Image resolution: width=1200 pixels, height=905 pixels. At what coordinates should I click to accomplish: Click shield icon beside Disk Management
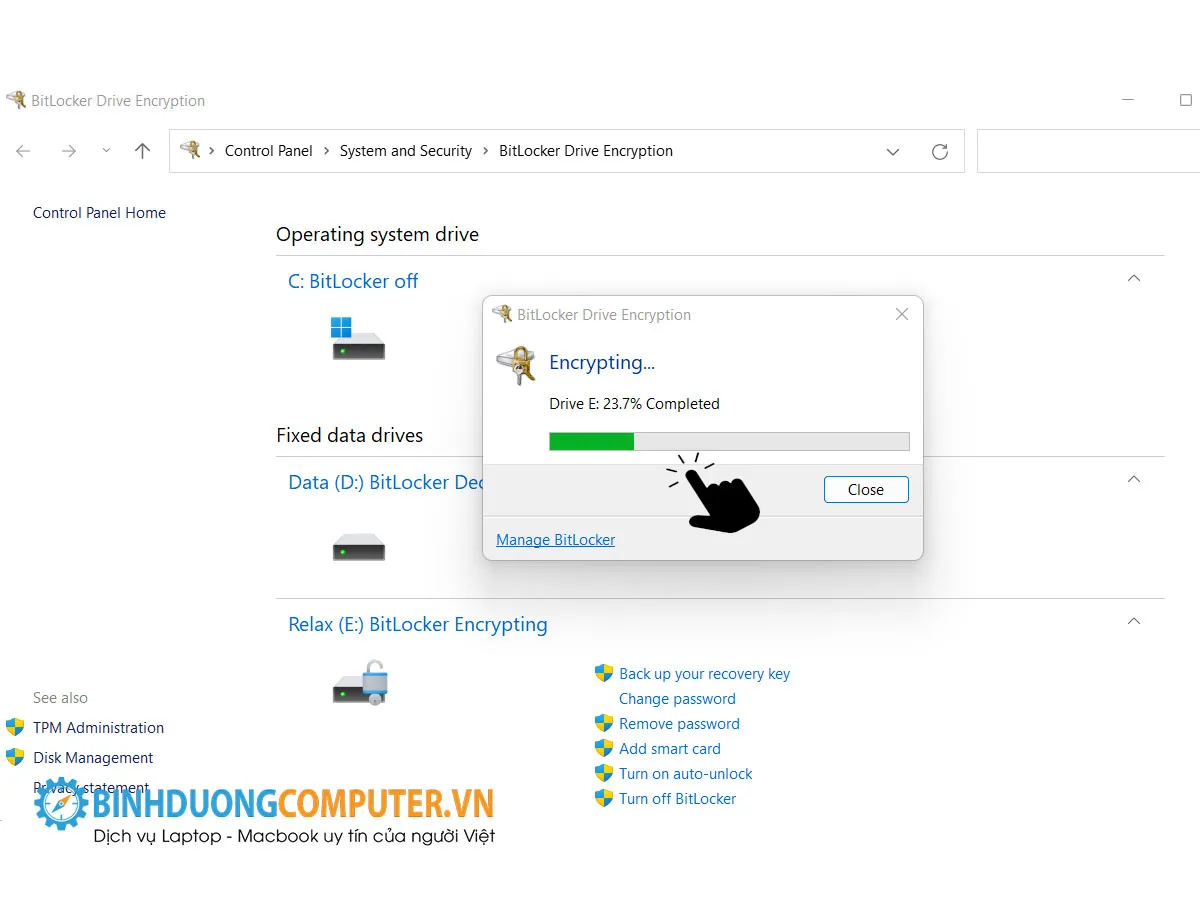tap(15, 757)
